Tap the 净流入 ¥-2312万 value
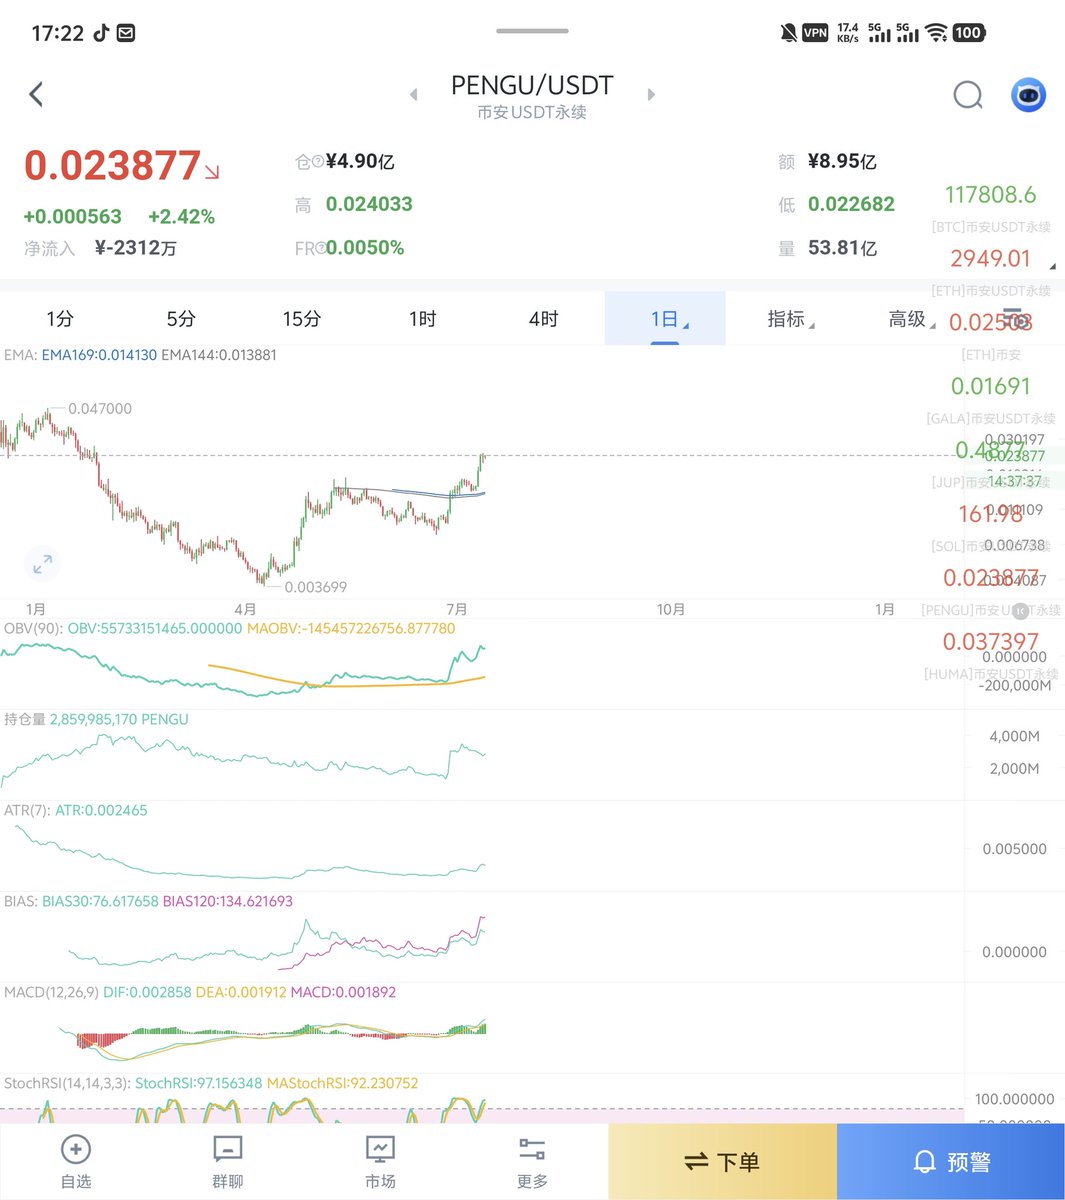The image size is (1065, 1200). pos(136,248)
